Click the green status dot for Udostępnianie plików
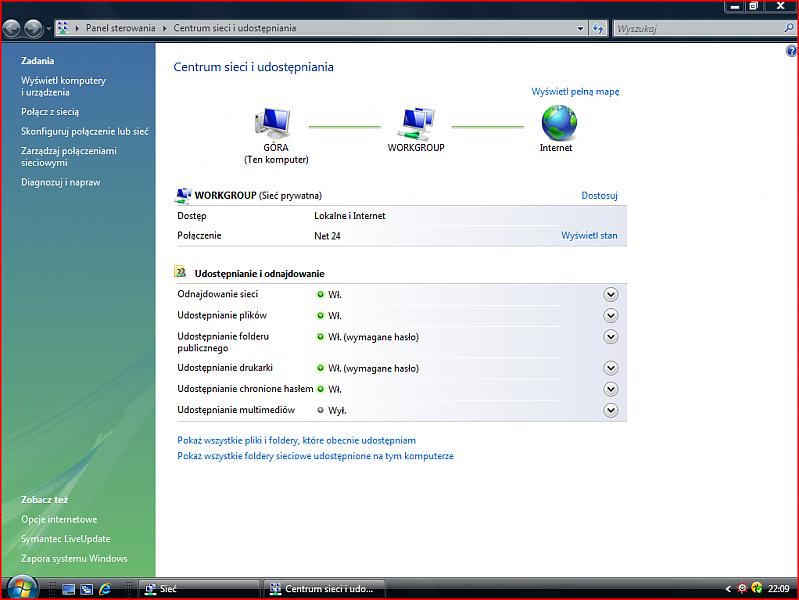This screenshot has width=799, height=600. pos(320,316)
